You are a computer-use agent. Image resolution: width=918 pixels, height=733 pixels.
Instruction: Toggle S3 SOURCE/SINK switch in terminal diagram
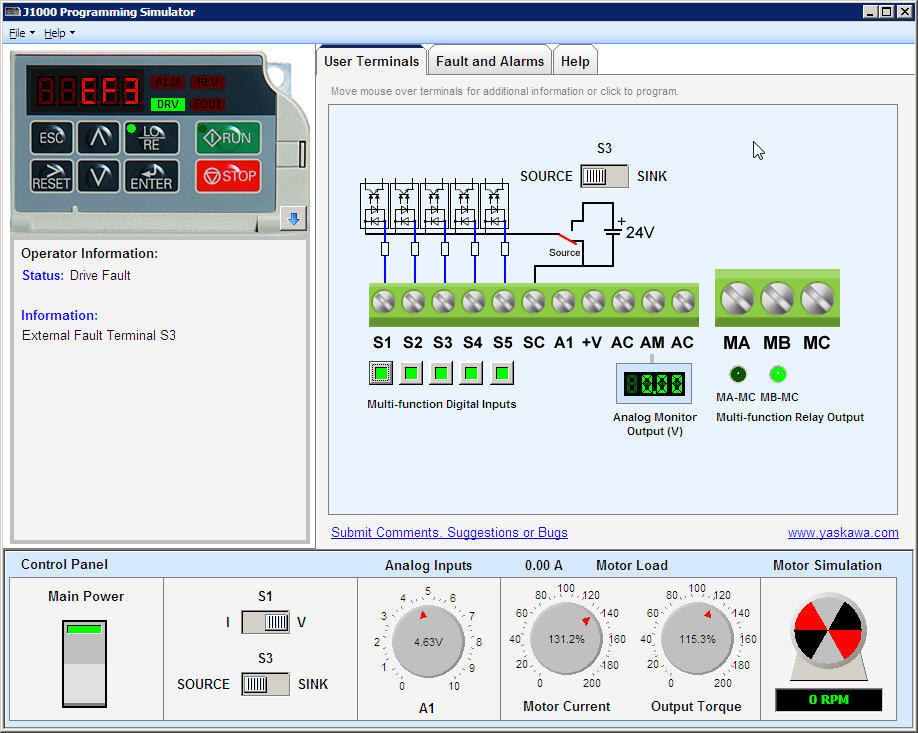point(604,176)
